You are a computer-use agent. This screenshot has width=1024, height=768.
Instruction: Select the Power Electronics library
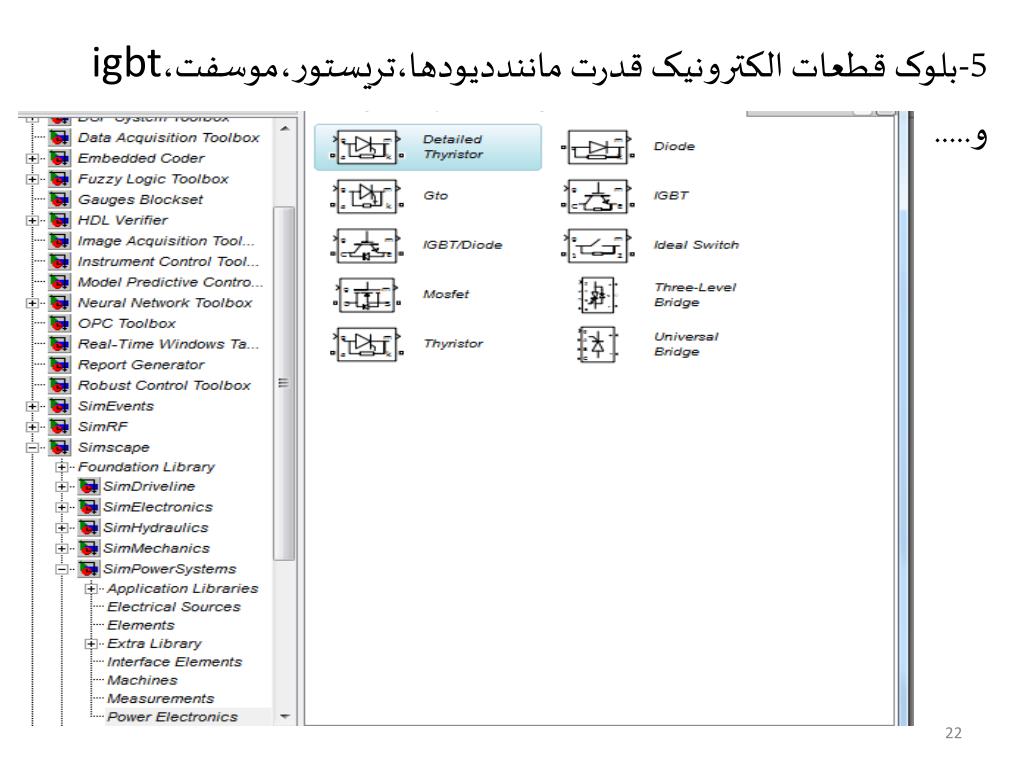tap(172, 717)
